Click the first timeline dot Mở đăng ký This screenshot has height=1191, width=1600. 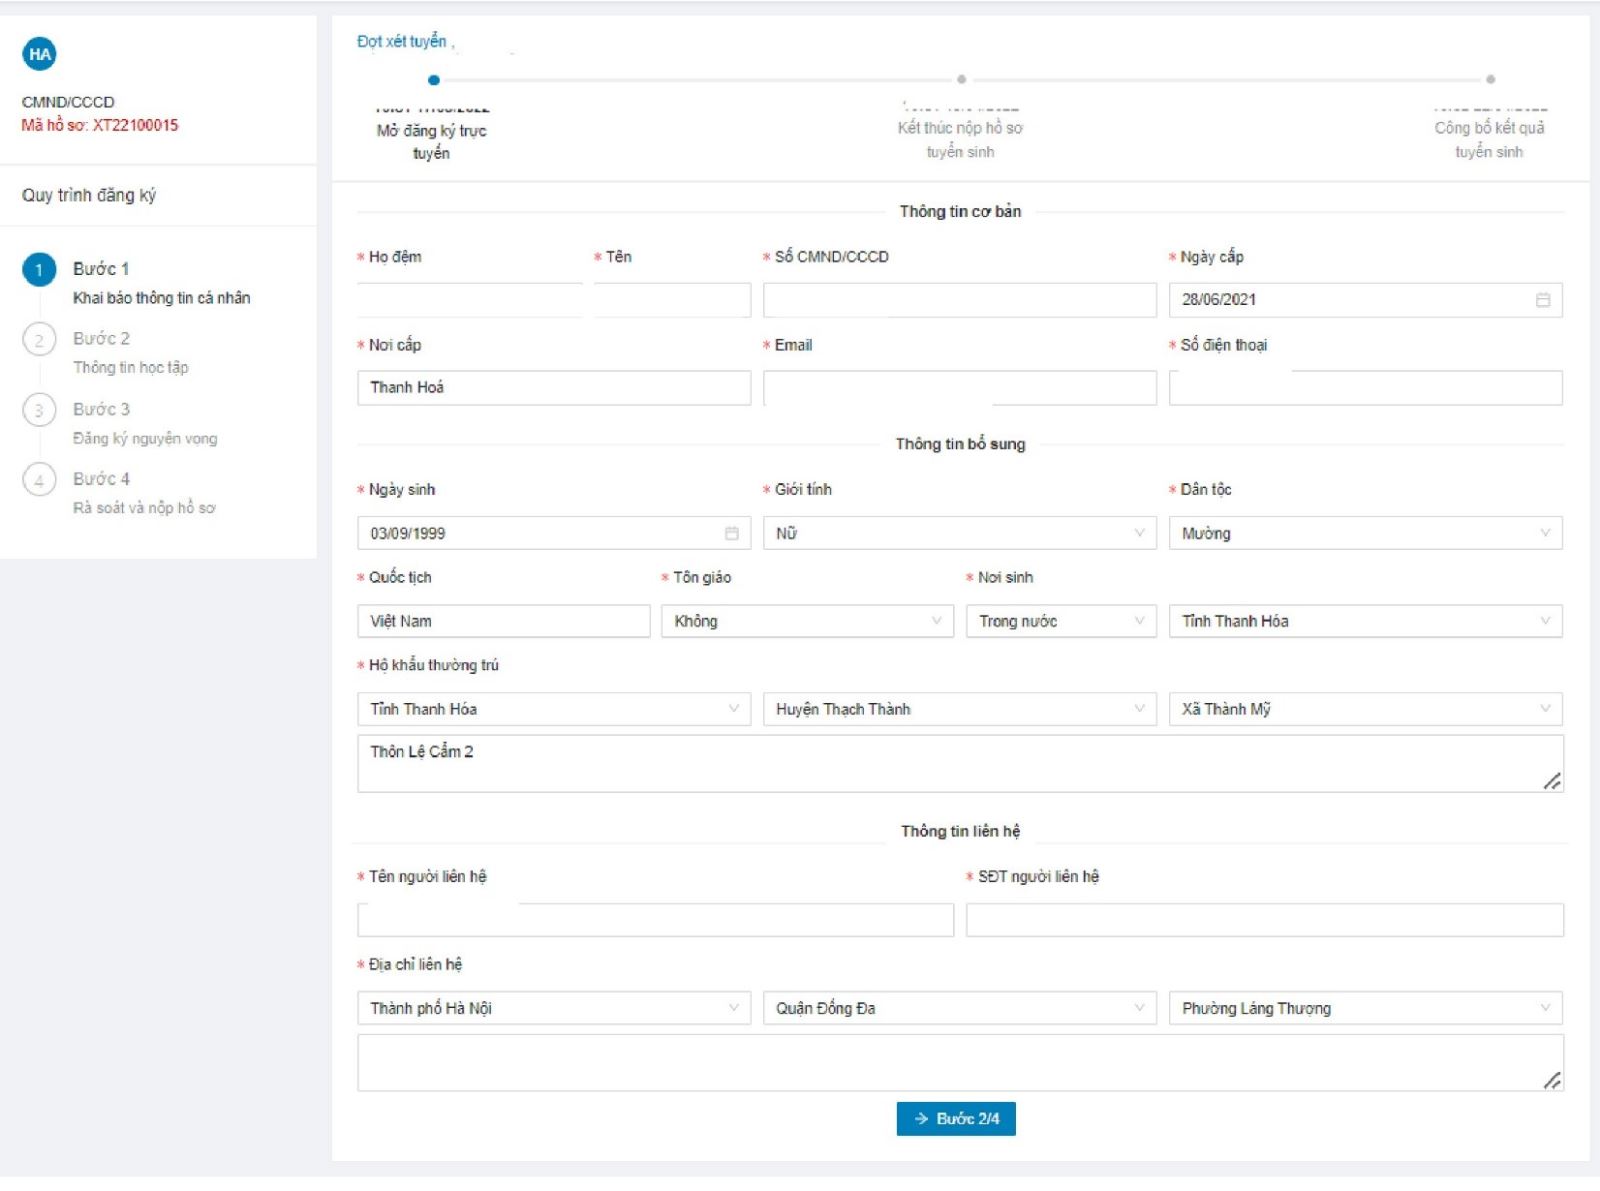point(433,80)
